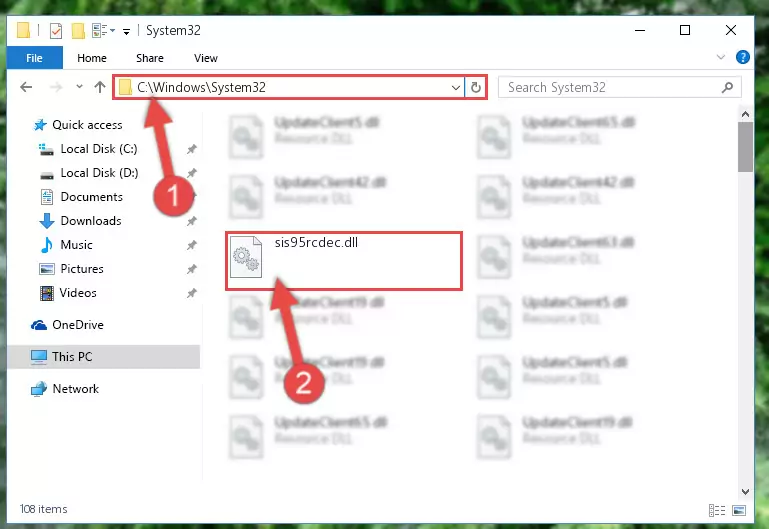Select OneDrive in navigation pane
This screenshot has width=769, height=529.
point(78,325)
